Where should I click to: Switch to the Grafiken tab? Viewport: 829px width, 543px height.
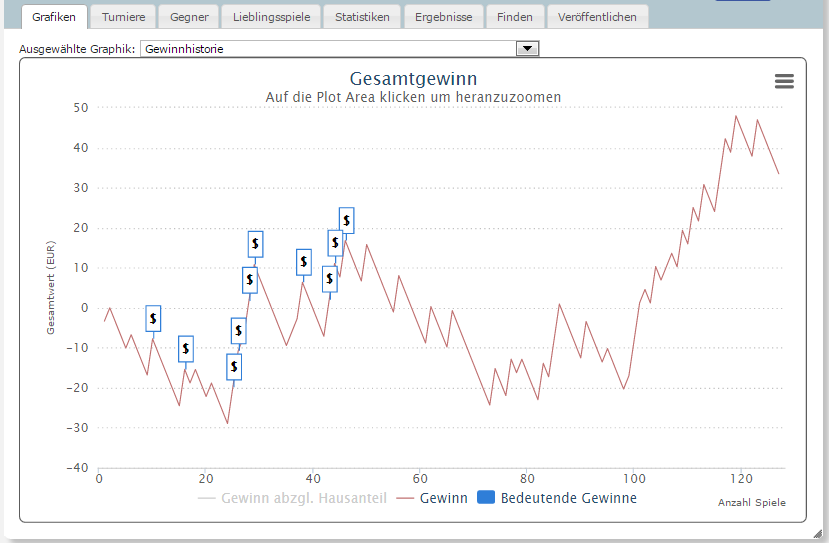tap(53, 17)
